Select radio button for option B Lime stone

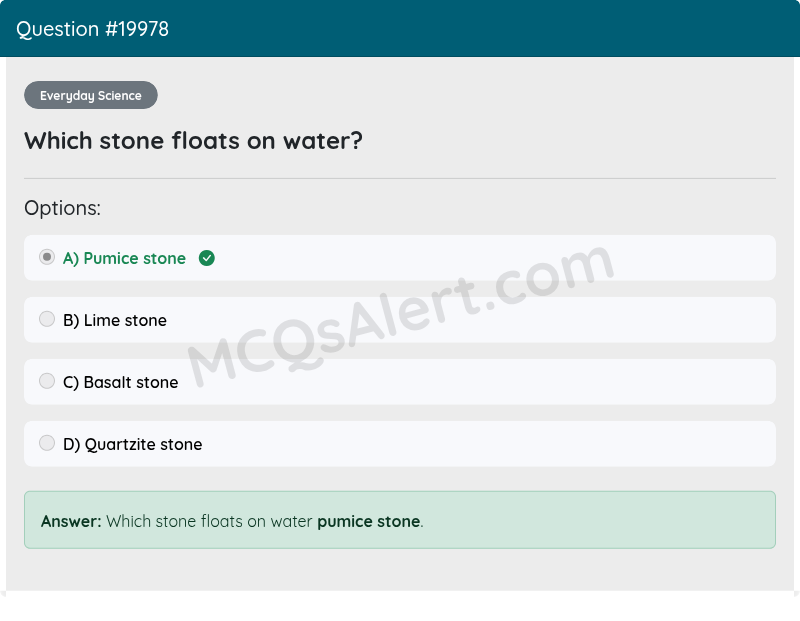tap(47, 319)
